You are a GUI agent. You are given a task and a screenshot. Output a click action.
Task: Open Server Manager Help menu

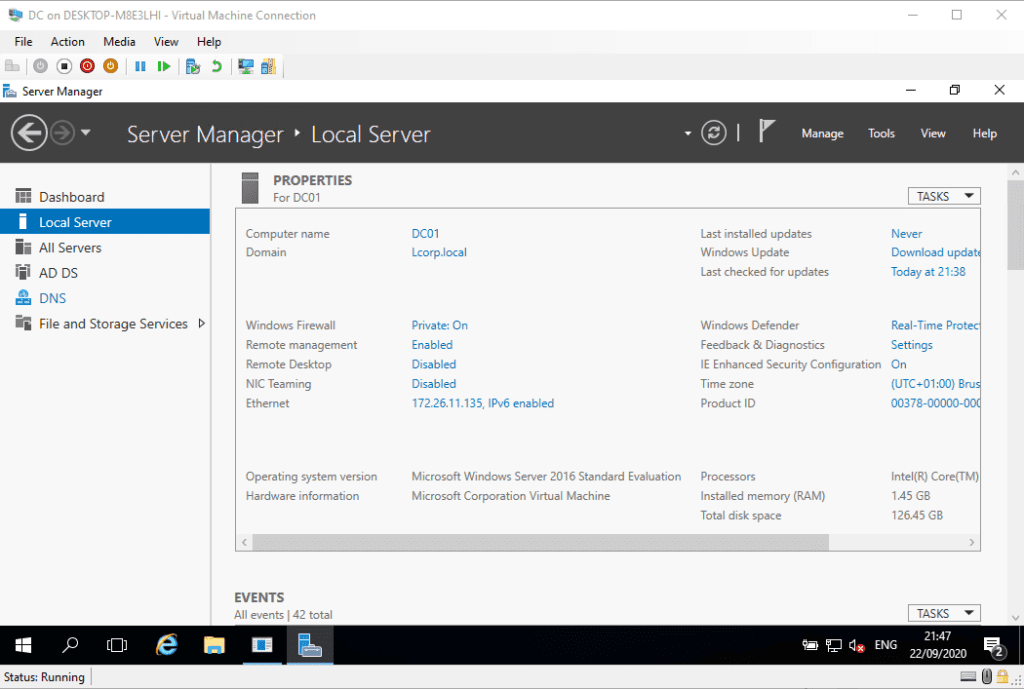[x=984, y=133]
